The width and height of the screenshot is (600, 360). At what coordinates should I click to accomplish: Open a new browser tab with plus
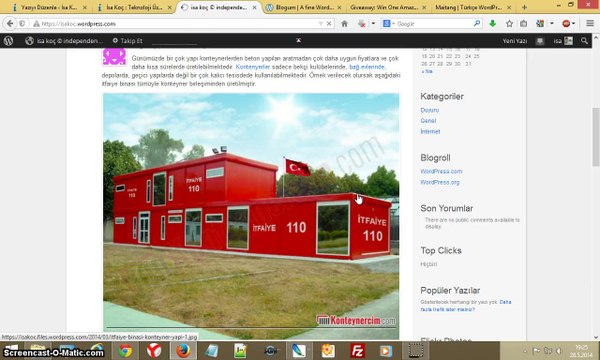tap(525, 7)
